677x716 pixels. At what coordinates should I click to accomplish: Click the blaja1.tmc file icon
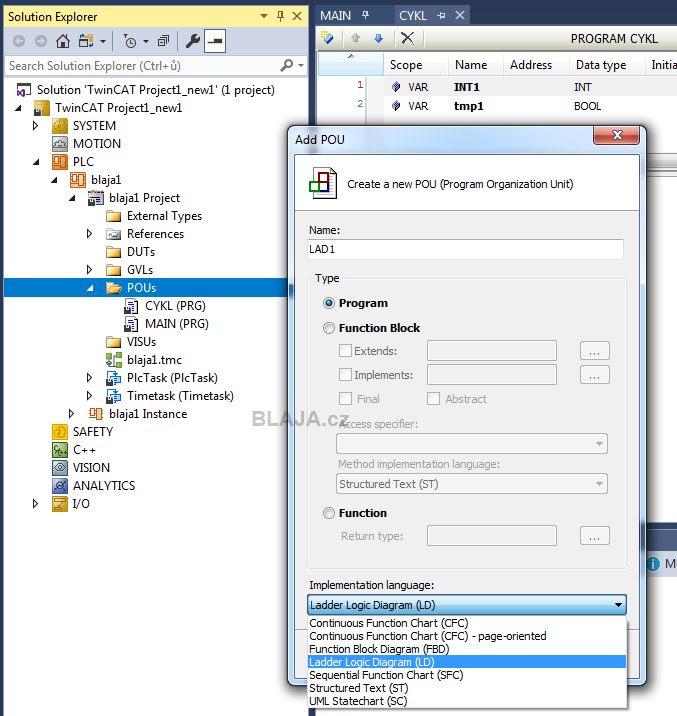(x=114, y=360)
